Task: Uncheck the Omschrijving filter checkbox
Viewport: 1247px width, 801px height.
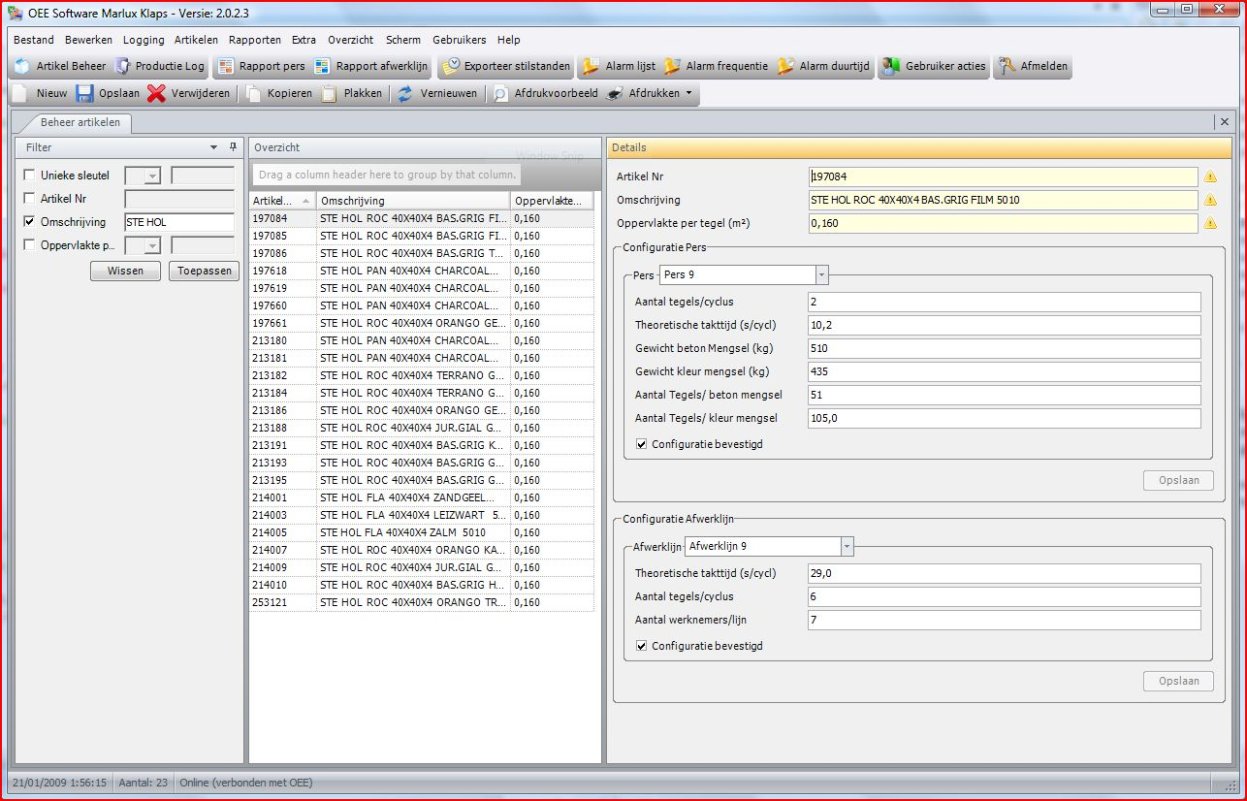Action: click(29, 222)
